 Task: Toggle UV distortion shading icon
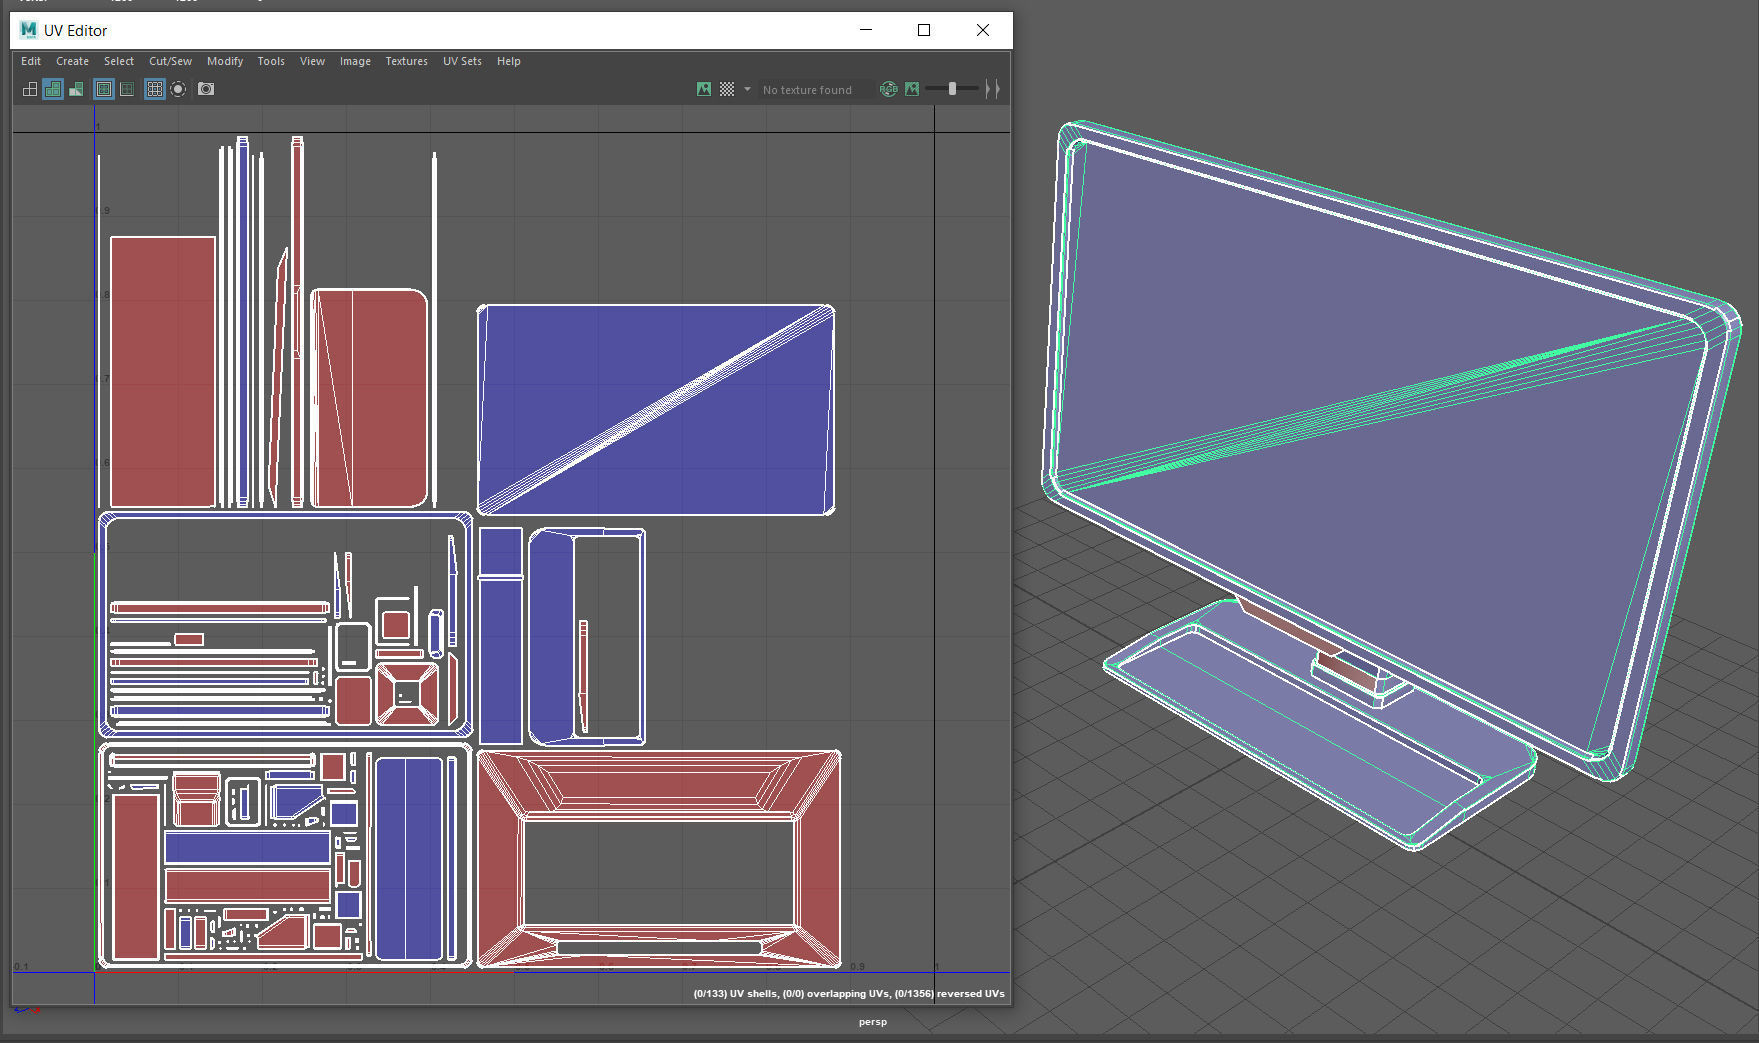pos(76,89)
